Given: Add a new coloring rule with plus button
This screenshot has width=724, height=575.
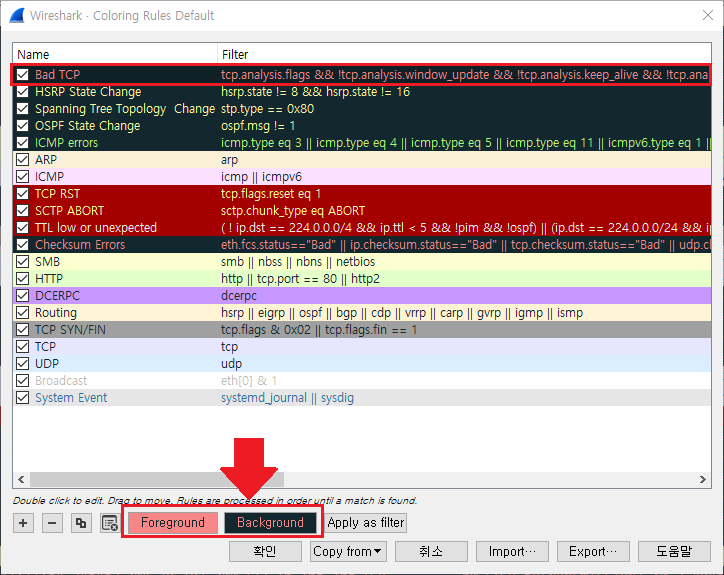Looking at the screenshot, I should tap(23, 523).
